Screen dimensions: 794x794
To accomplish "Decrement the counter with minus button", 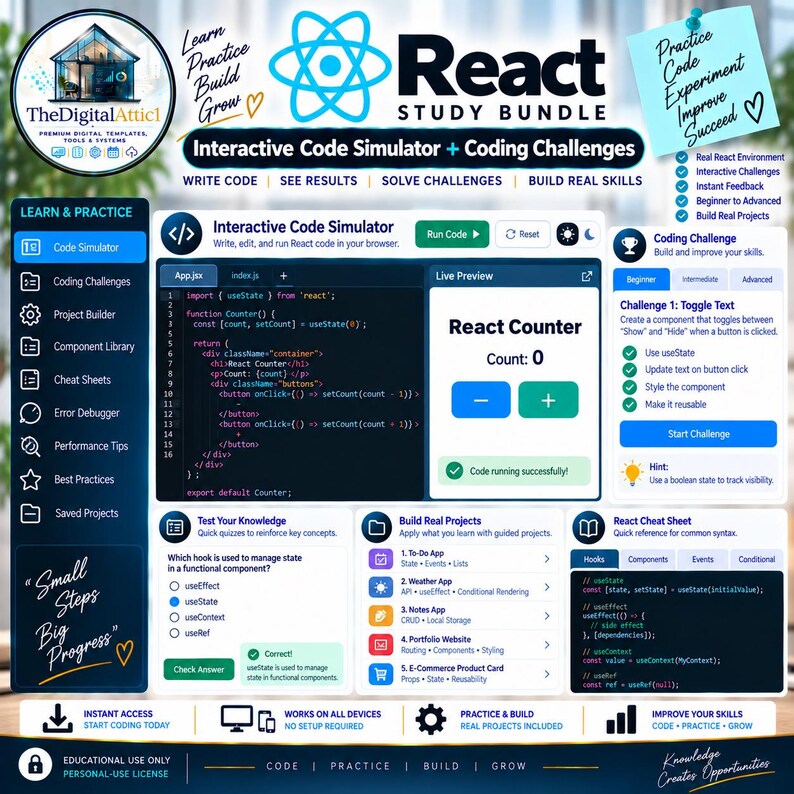I will pos(481,400).
